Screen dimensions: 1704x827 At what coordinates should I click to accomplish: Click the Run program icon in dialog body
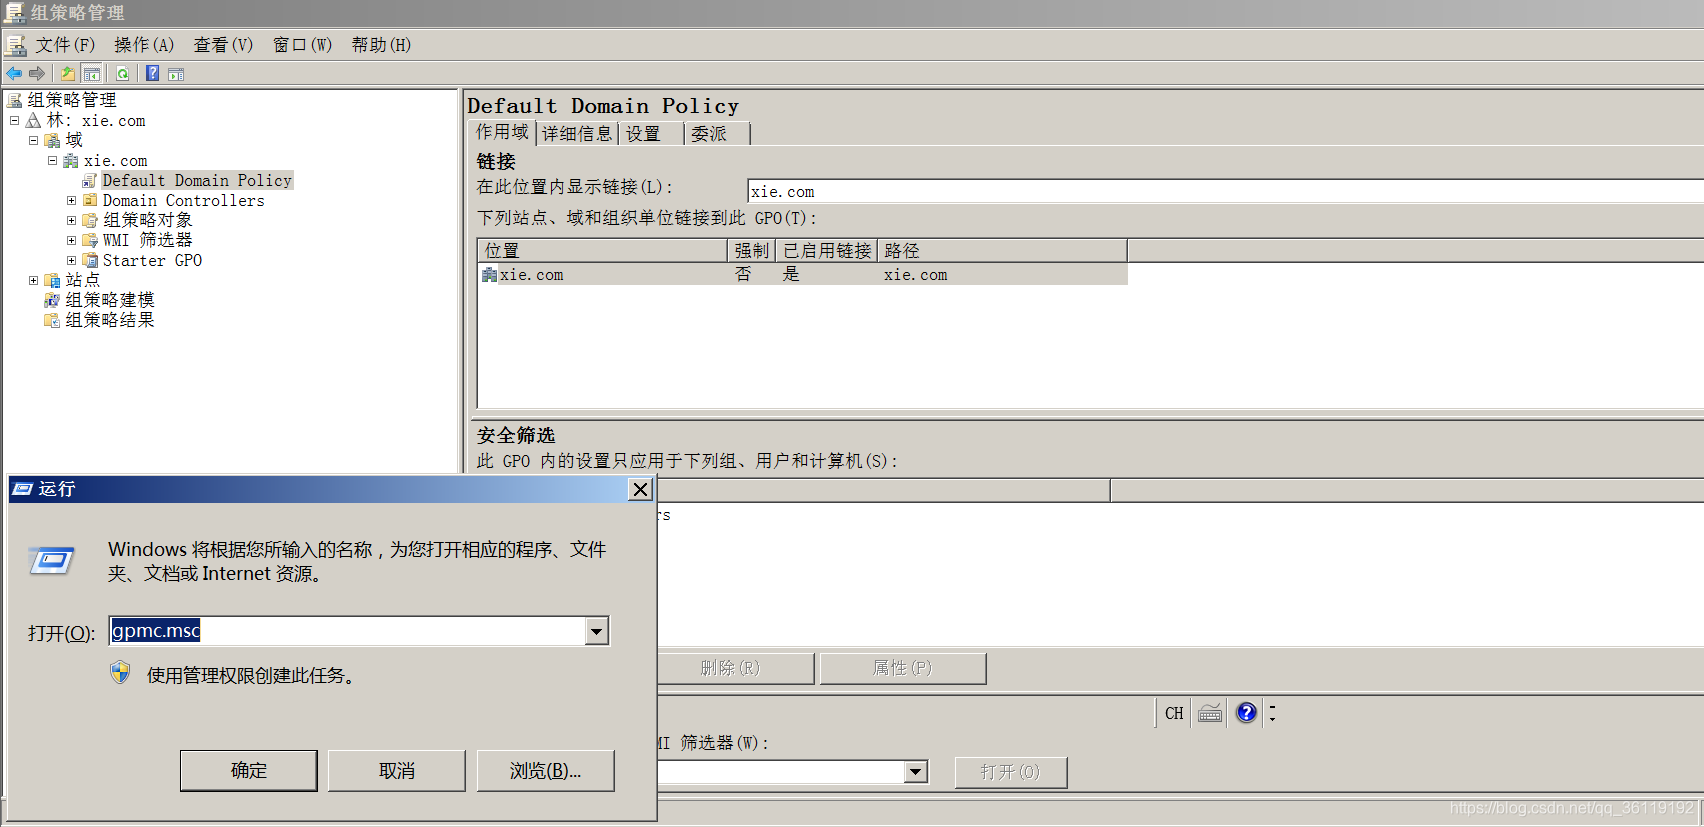(x=52, y=560)
